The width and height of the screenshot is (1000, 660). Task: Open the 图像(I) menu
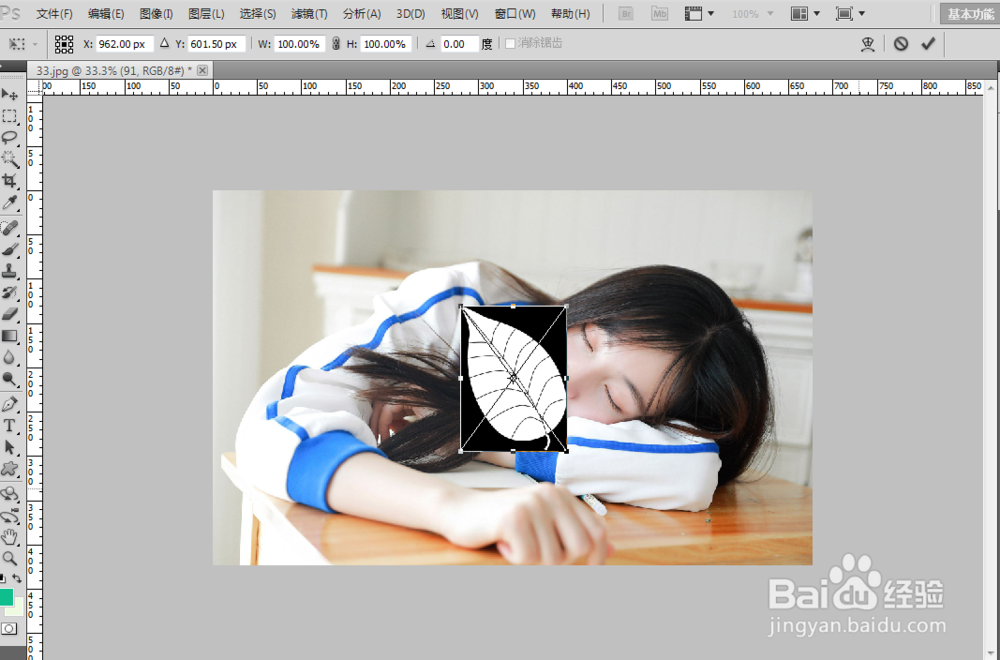point(156,13)
